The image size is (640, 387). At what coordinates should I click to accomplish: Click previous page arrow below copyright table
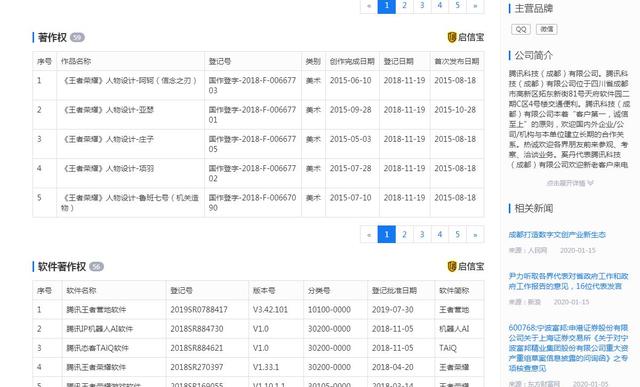point(369,234)
